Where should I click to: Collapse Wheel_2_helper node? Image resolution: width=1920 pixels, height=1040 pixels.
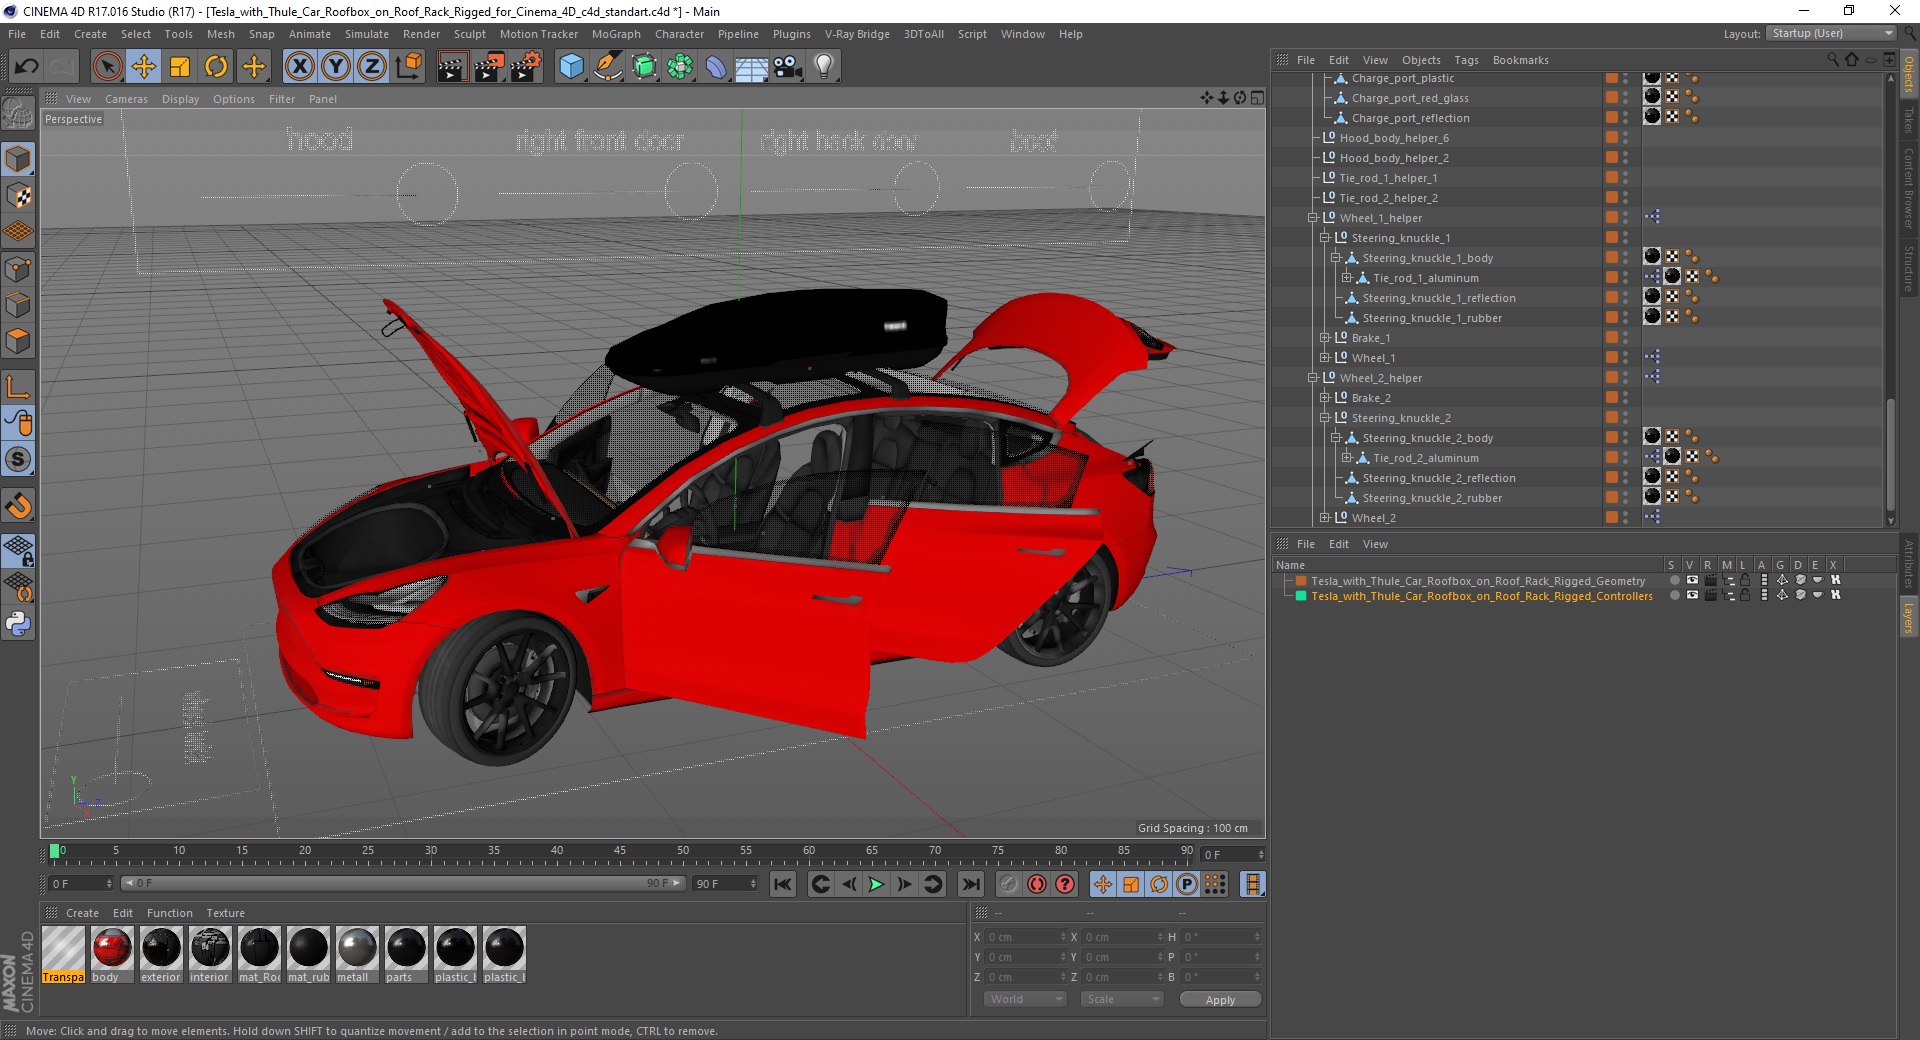[x=1313, y=378]
